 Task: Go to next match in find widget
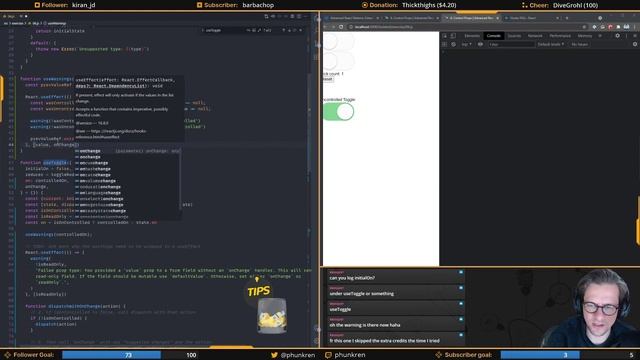tap(289, 30)
